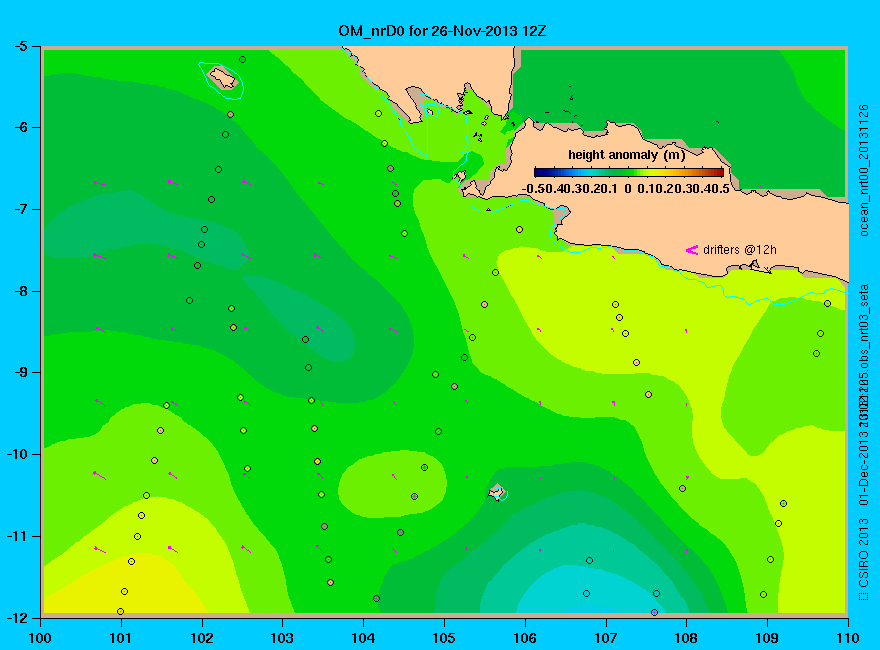This screenshot has width=880, height=650.
Task: Click latitude tick label -7
Action: coord(20,209)
